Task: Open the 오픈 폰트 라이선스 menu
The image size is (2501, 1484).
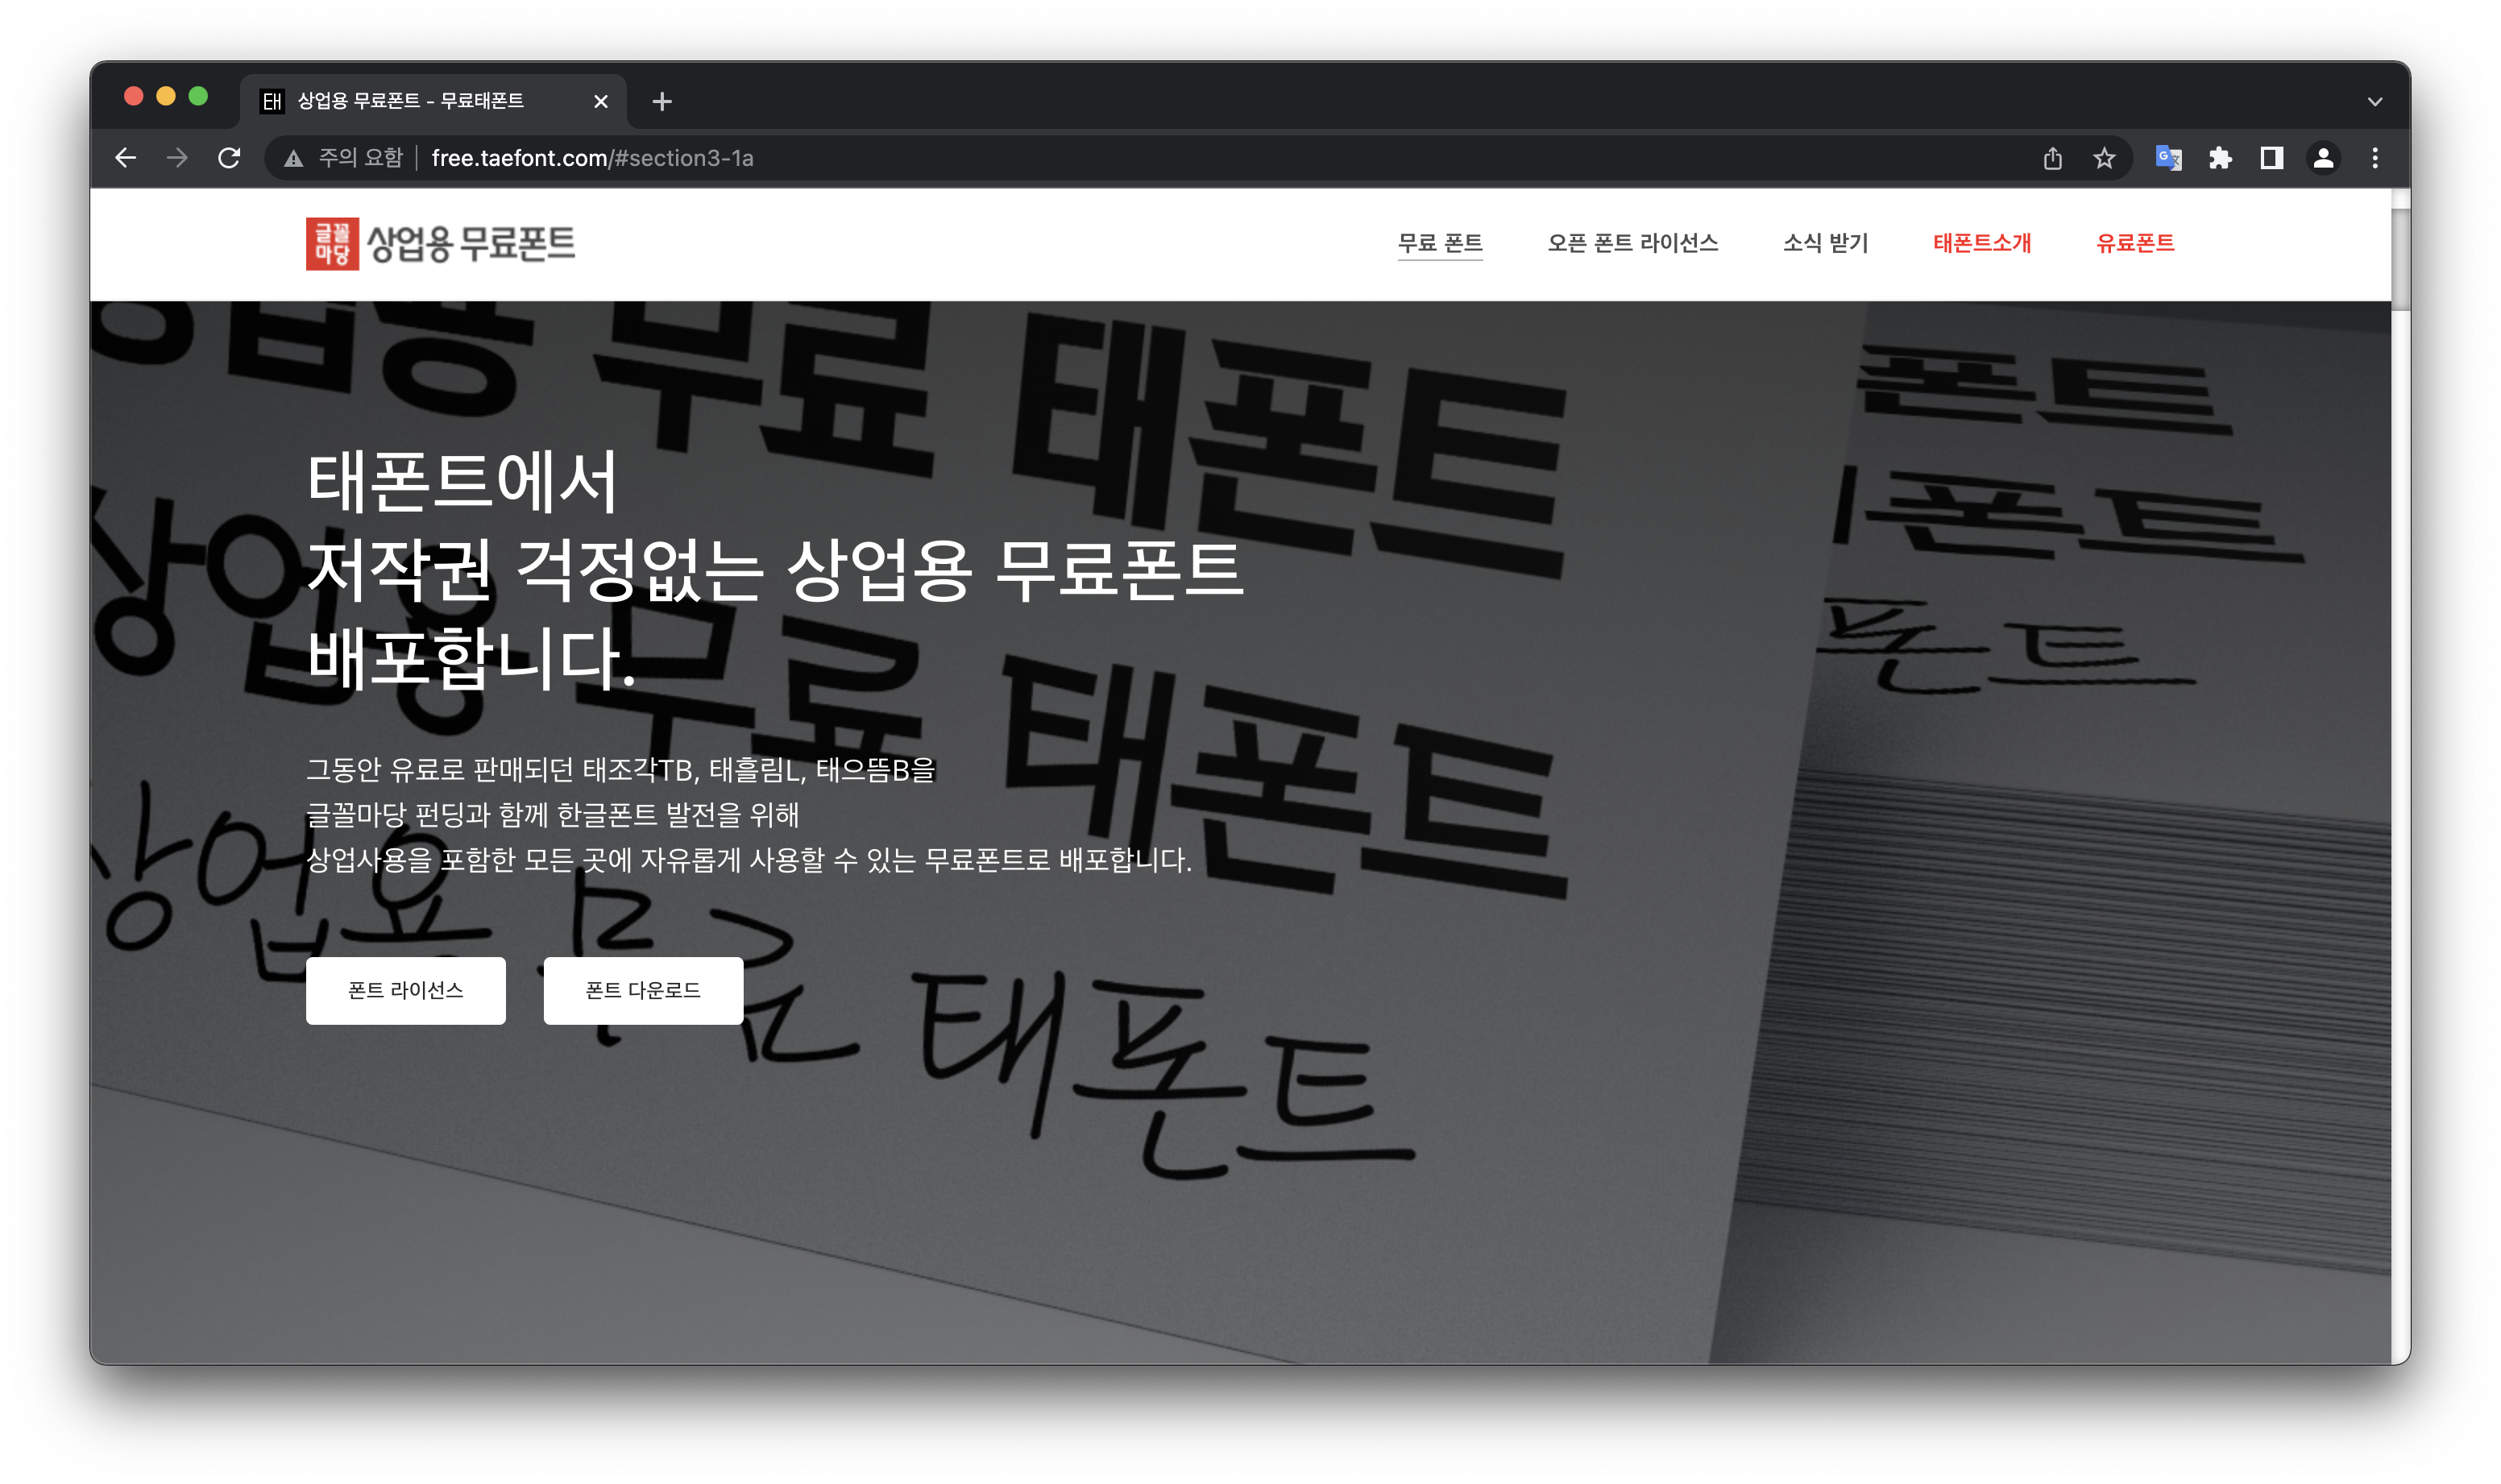Action: pyautogui.click(x=1632, y=243)
